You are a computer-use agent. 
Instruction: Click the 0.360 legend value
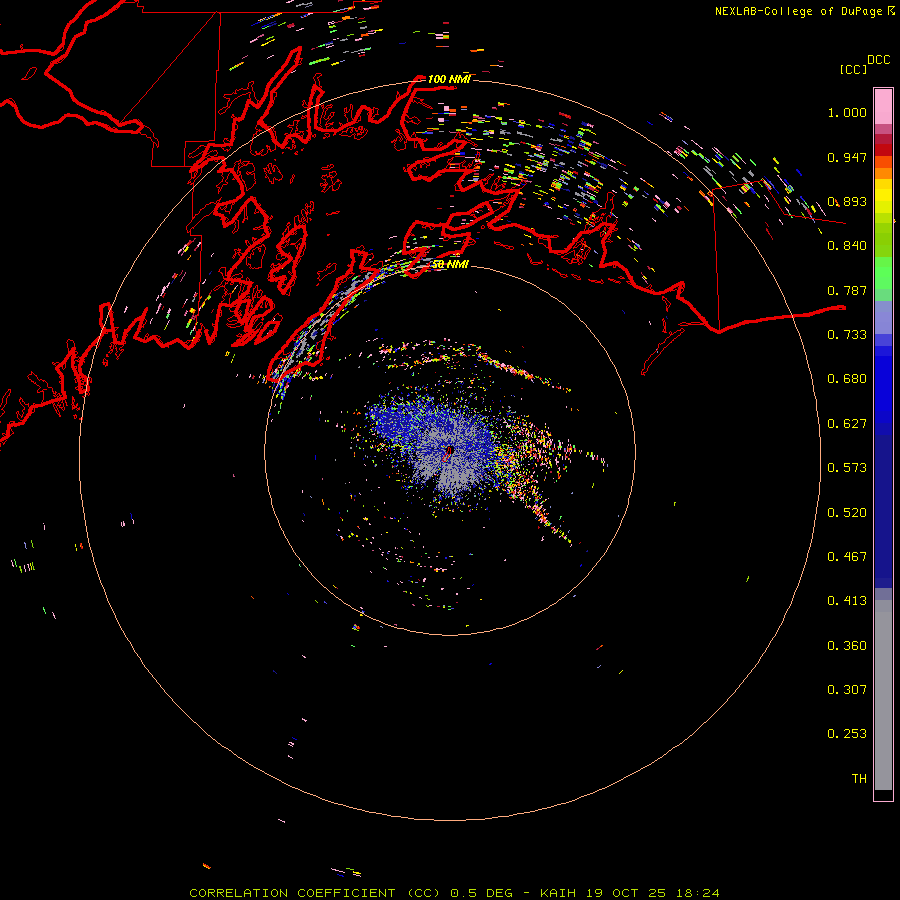point(847,646)
